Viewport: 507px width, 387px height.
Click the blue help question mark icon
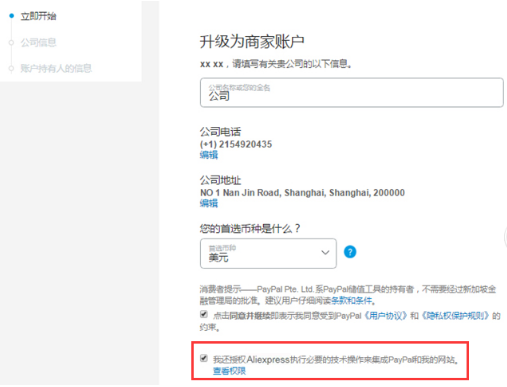[x=350, y=252]
